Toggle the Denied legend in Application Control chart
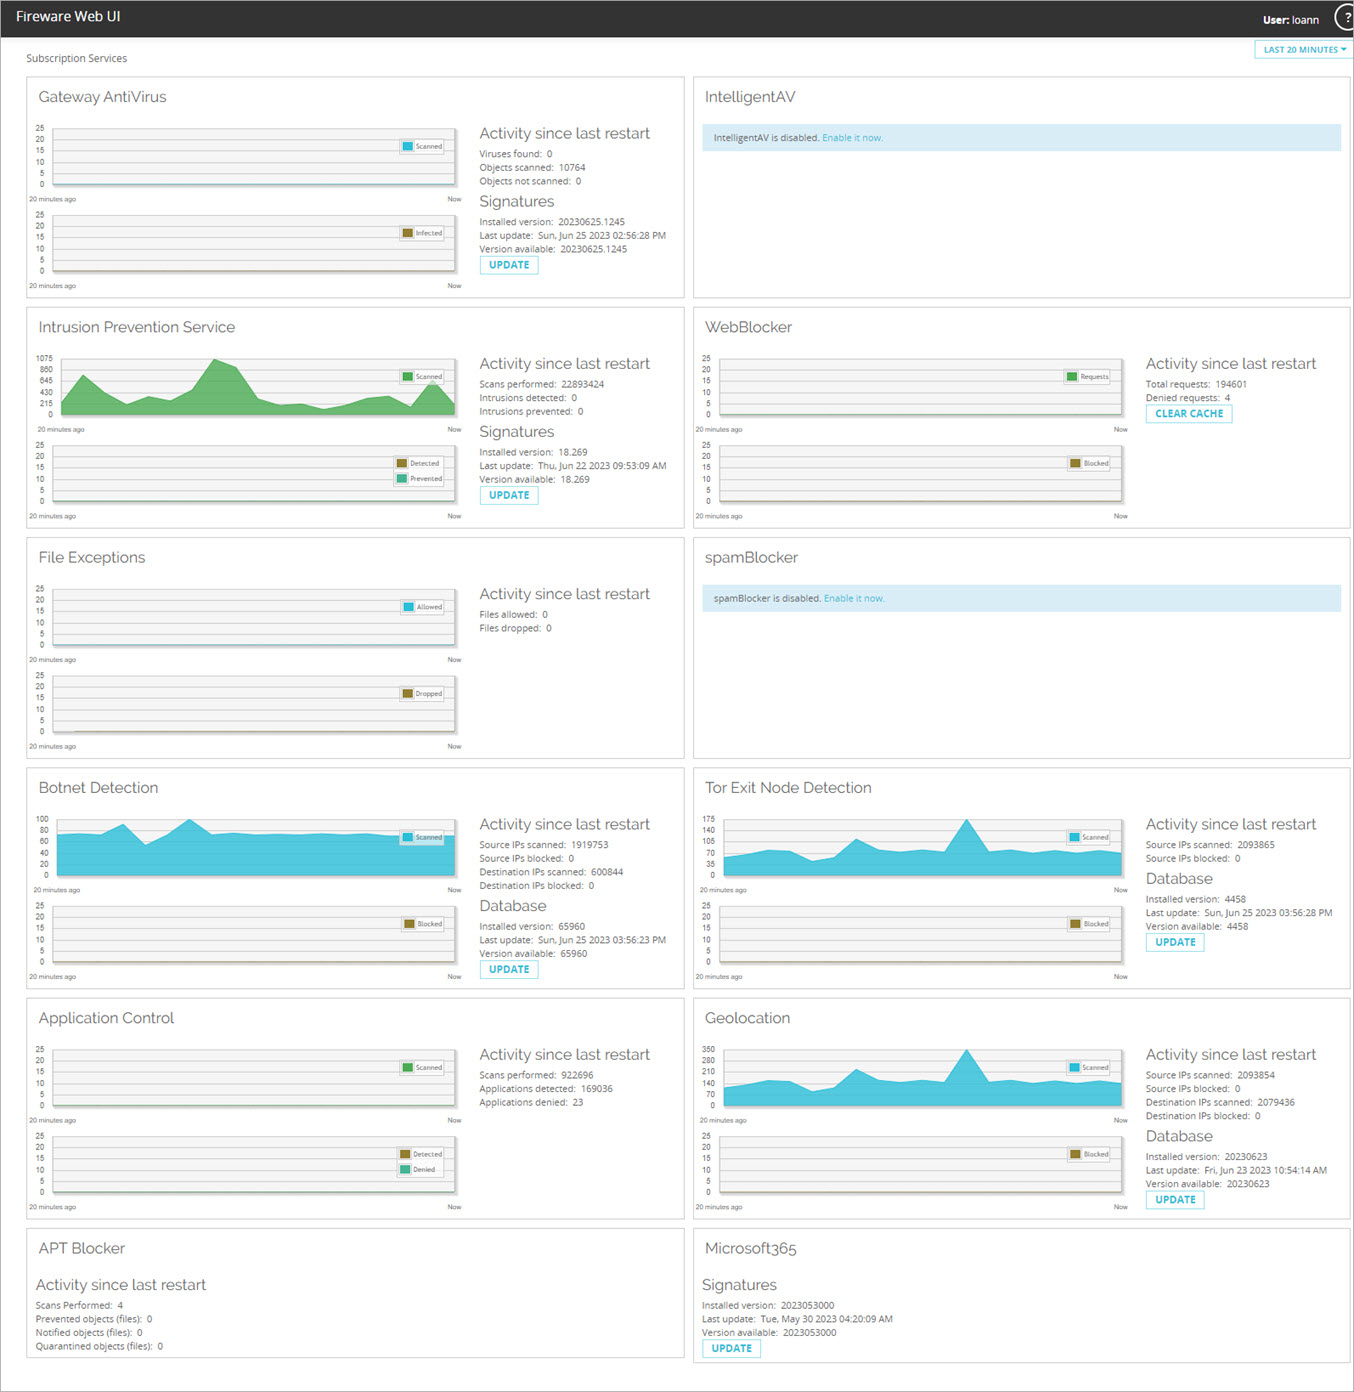This screenshot has height=1392, width=1354. (x=405, y=1170)
